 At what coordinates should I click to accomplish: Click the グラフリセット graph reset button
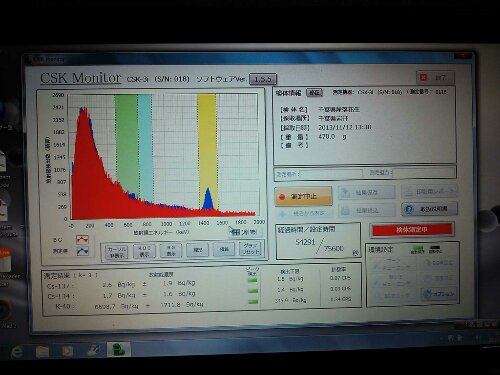tap(250, 249)
